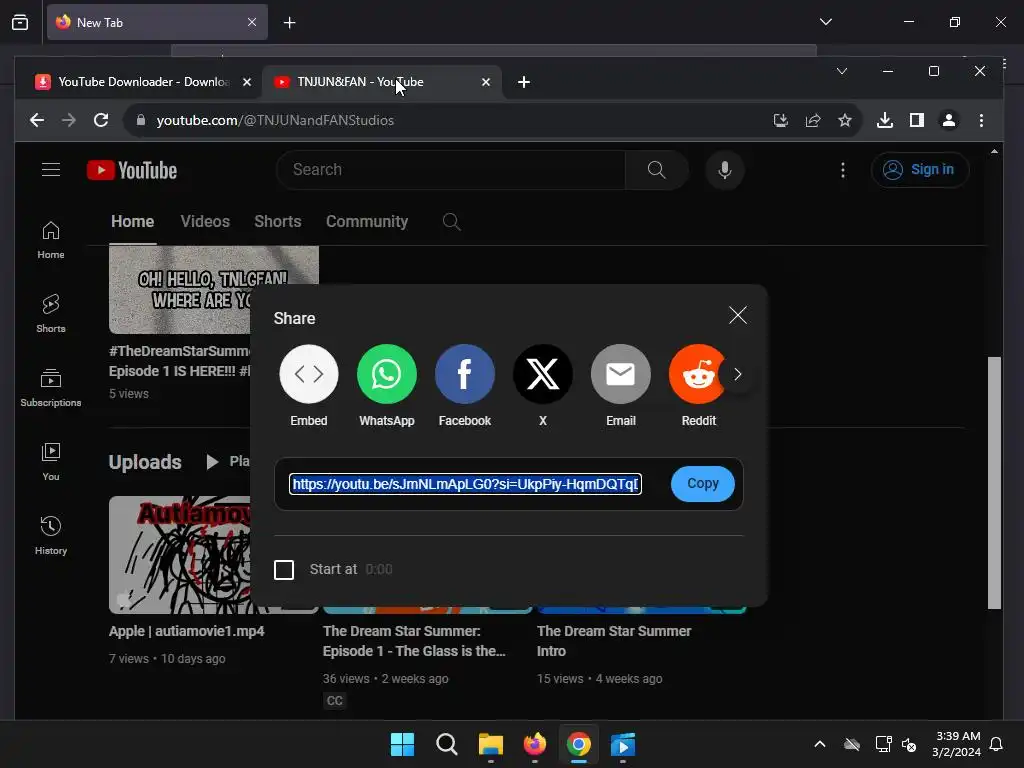Open the Uploads section heading

coord(145,462)
